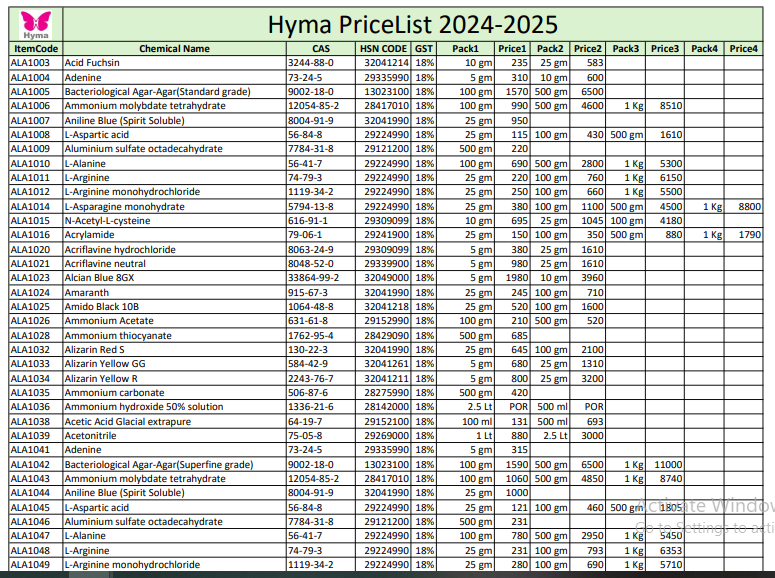Select the Price4 column header
The image size is (775, 578).
[743, 48]
